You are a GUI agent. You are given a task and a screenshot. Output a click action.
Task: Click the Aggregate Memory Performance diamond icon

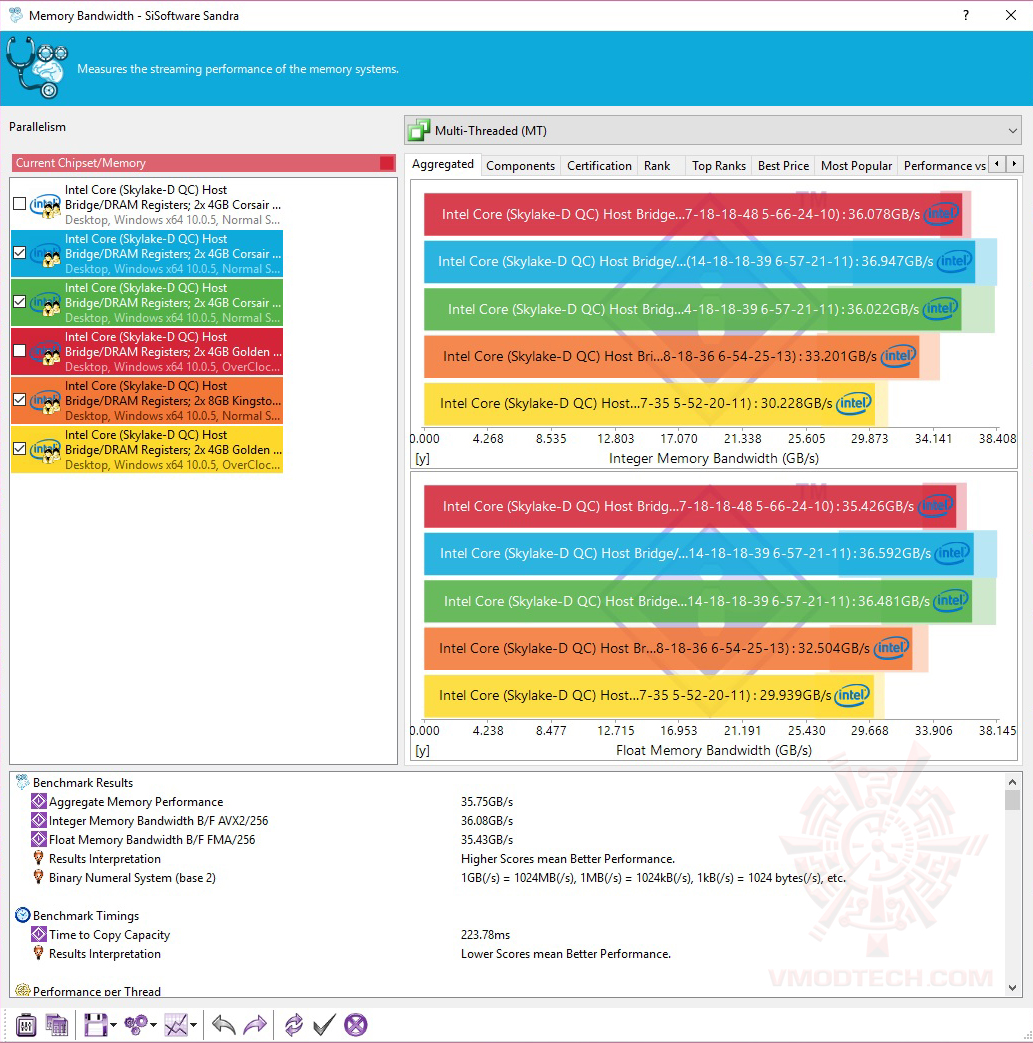[39, 802]
